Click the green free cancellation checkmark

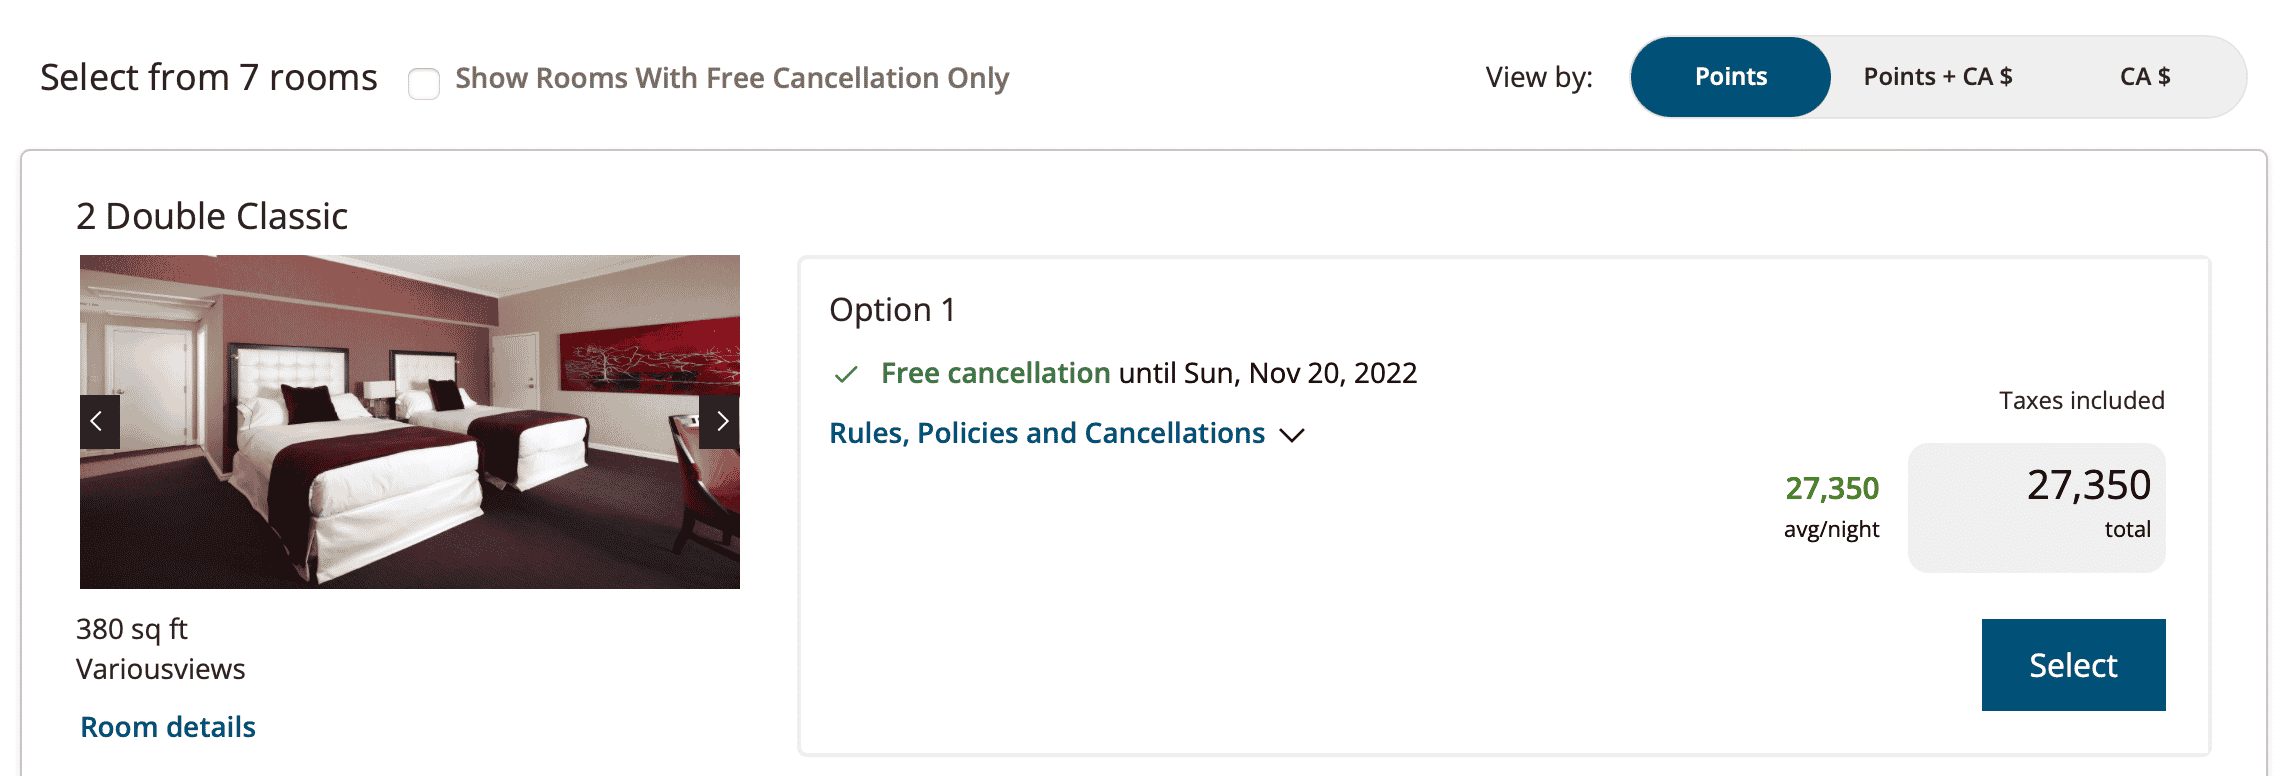point(846,375)
